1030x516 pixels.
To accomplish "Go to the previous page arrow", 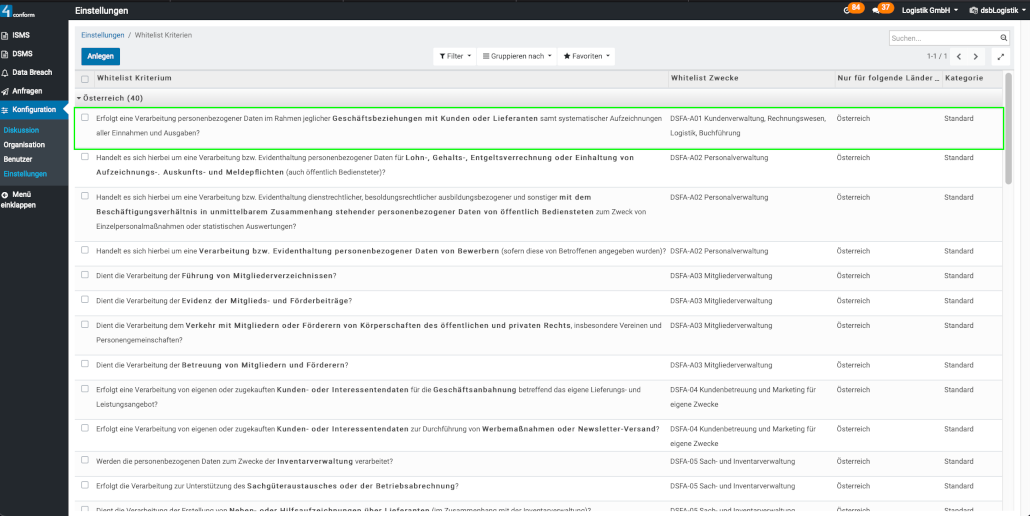I will click(x=958, y=57).
